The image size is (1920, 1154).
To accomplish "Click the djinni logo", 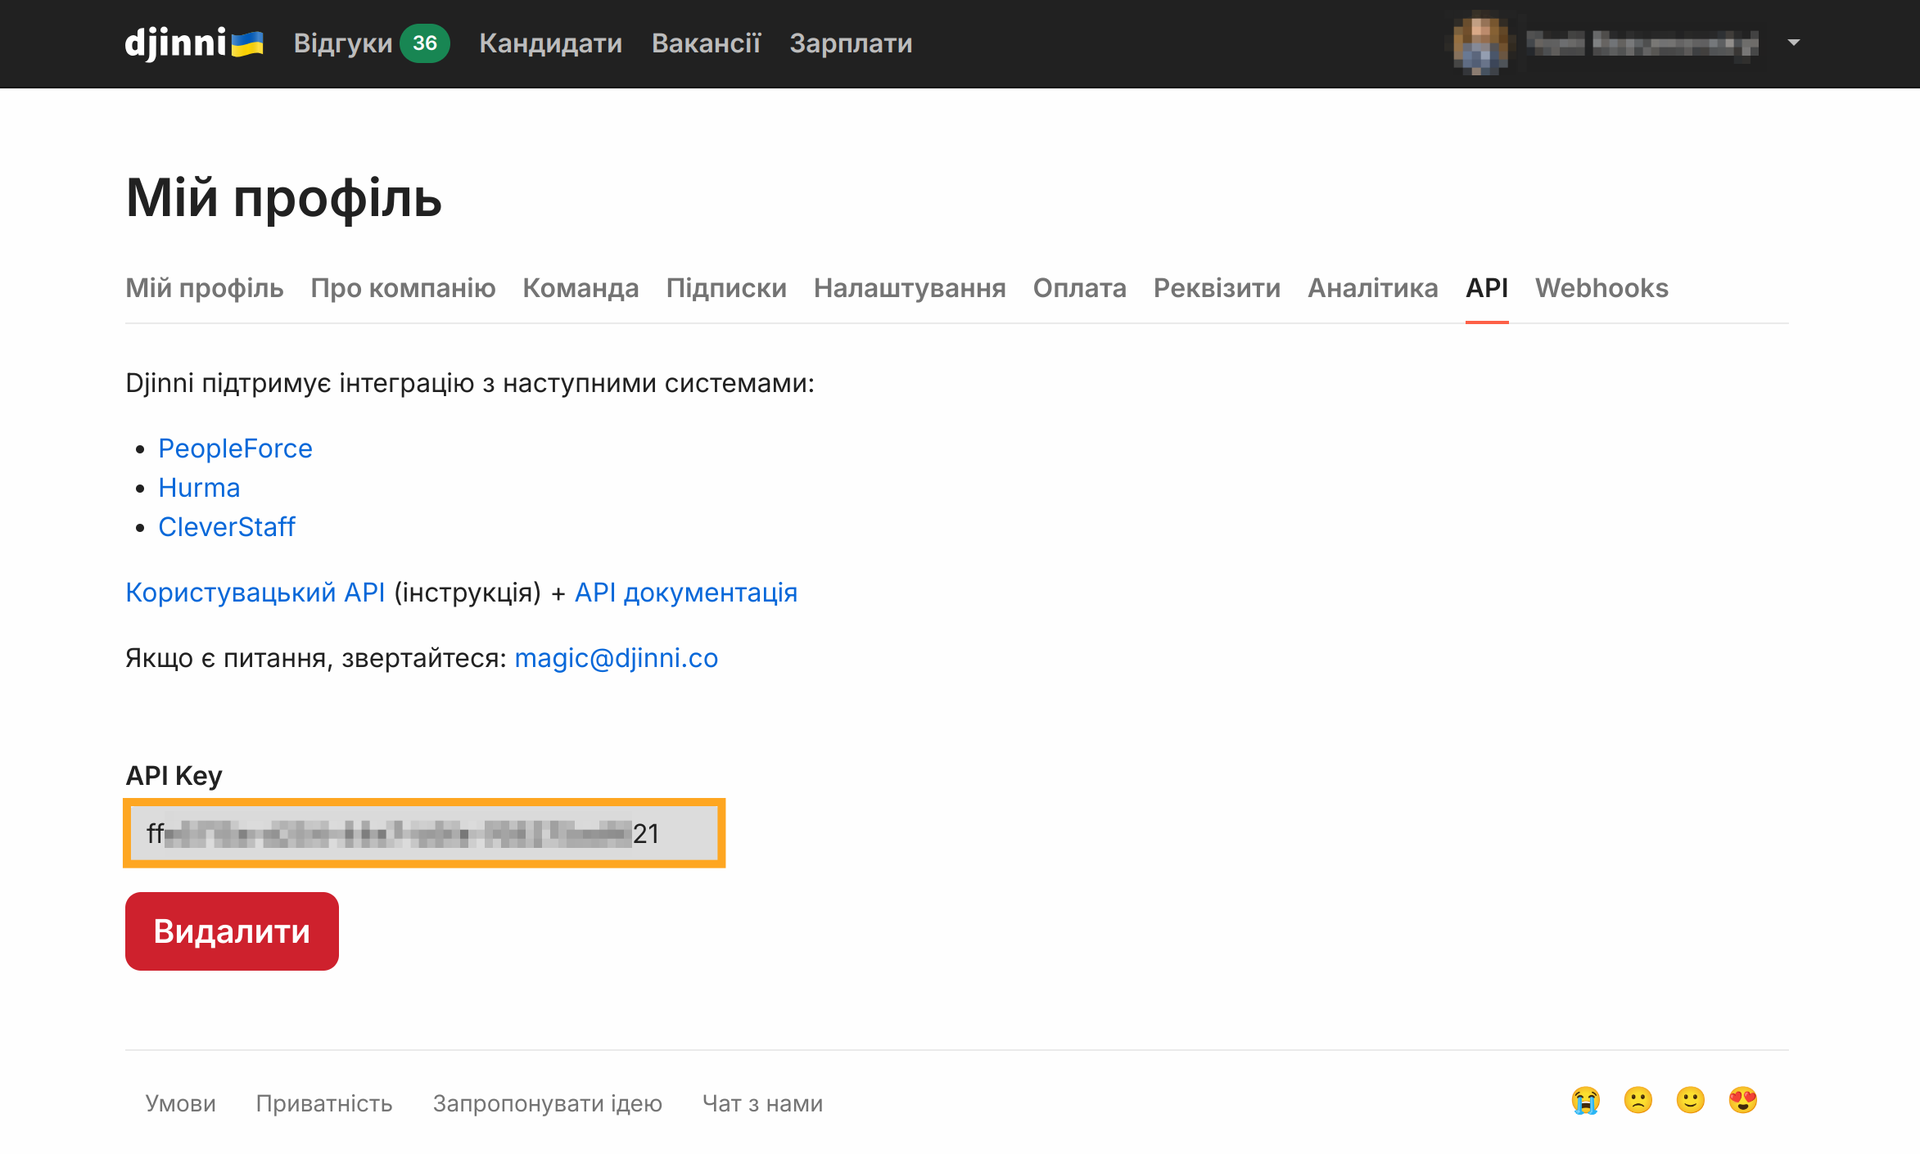I will coord(194,43).
